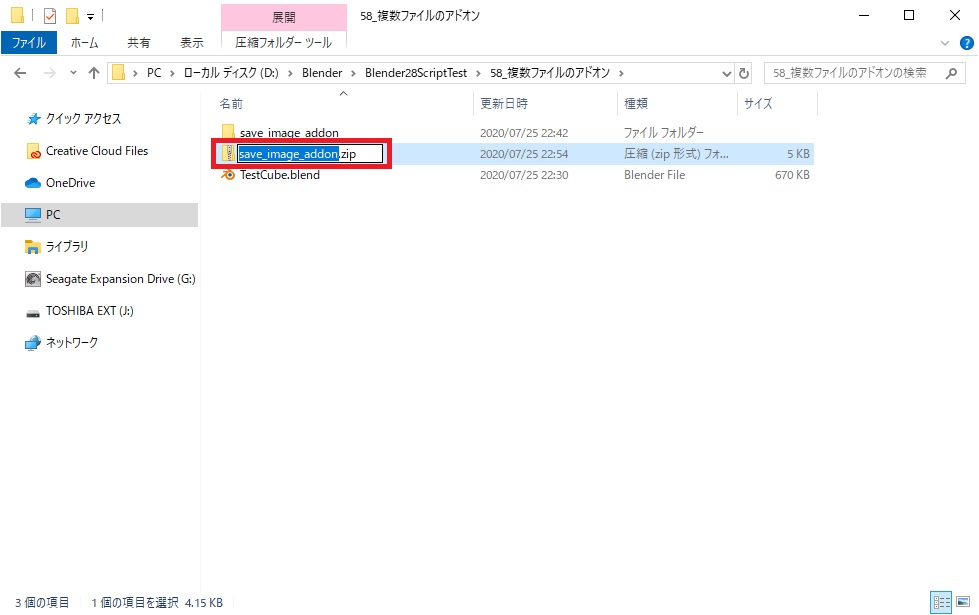Open the Help question mark icon
Image resolution: width=979 pixels, height=615 pixels.
click(x=967, y=43)
